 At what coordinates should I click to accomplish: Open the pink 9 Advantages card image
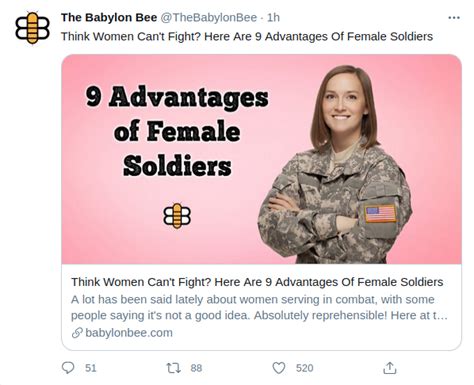click(262, 159)
